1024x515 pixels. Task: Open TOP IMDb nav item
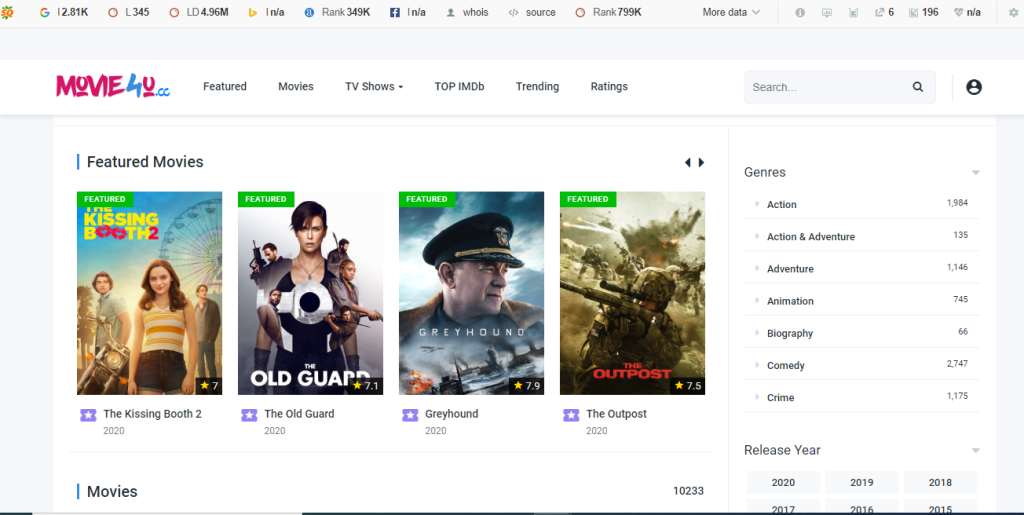pos(459,86)
